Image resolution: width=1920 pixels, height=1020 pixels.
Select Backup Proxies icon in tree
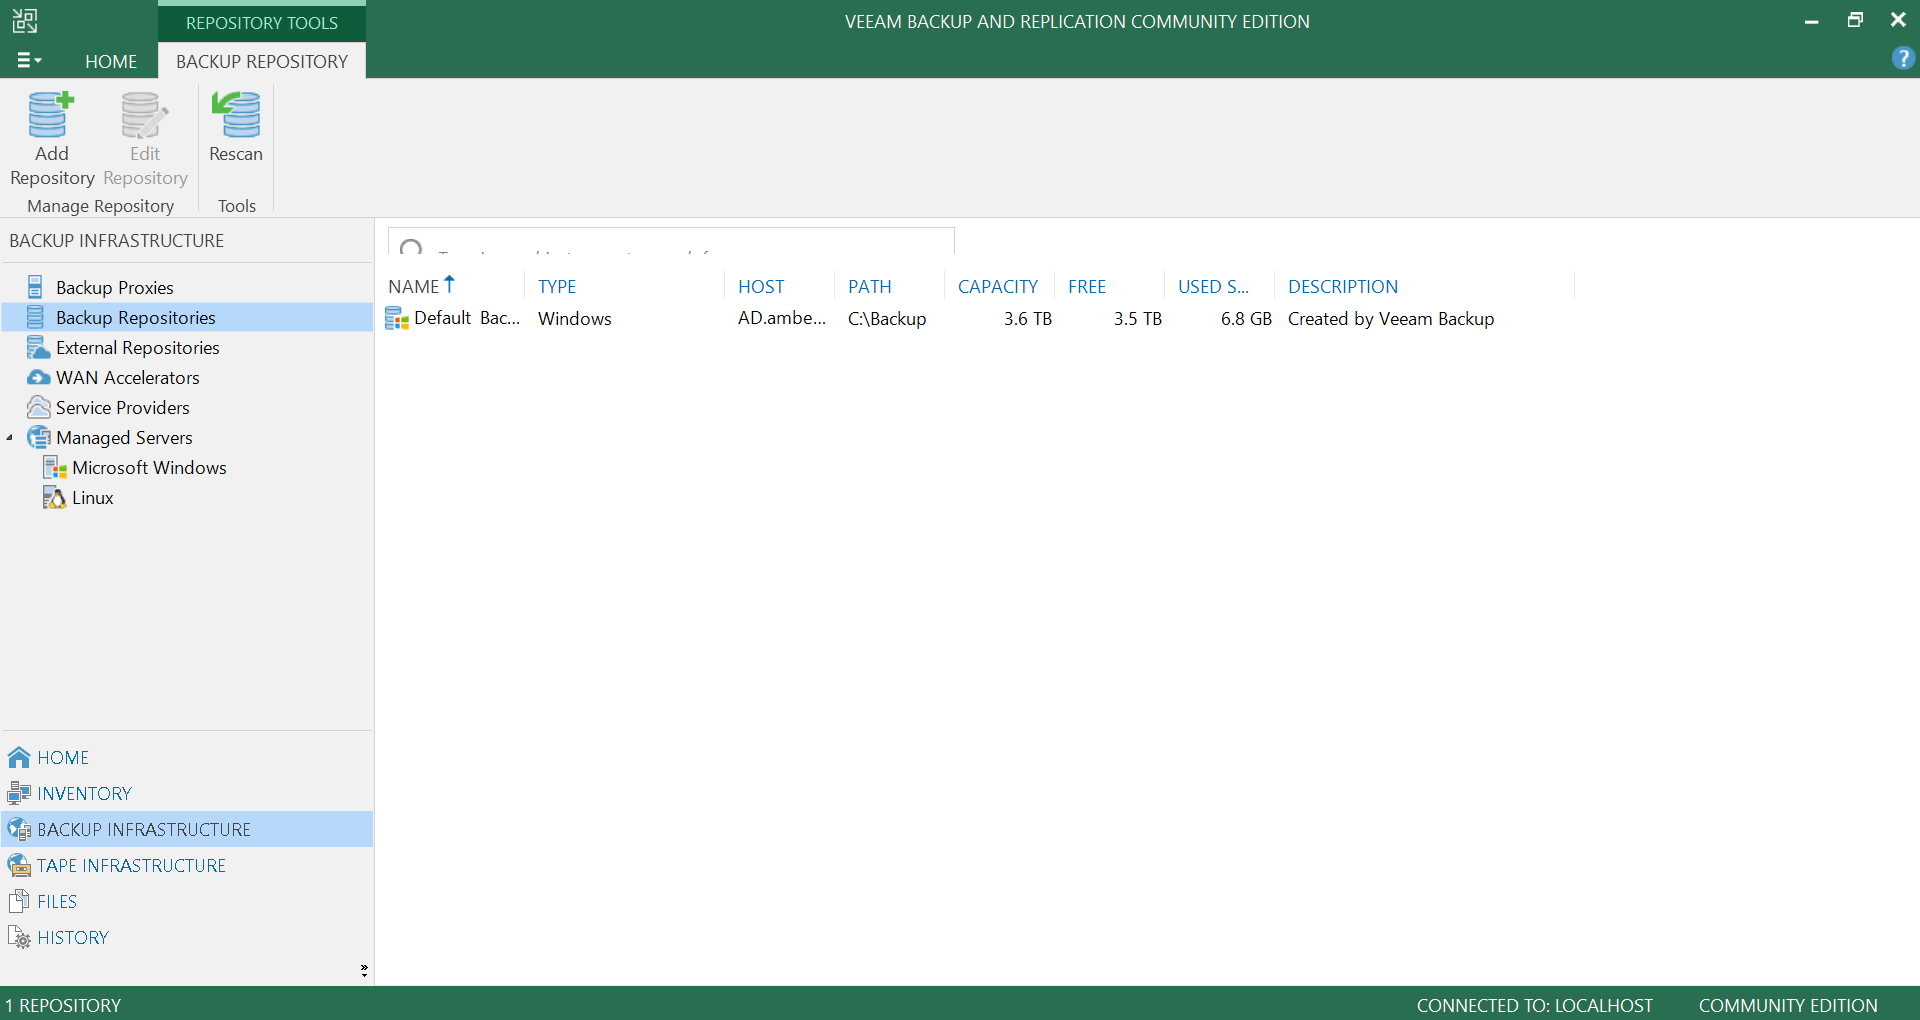35,287
